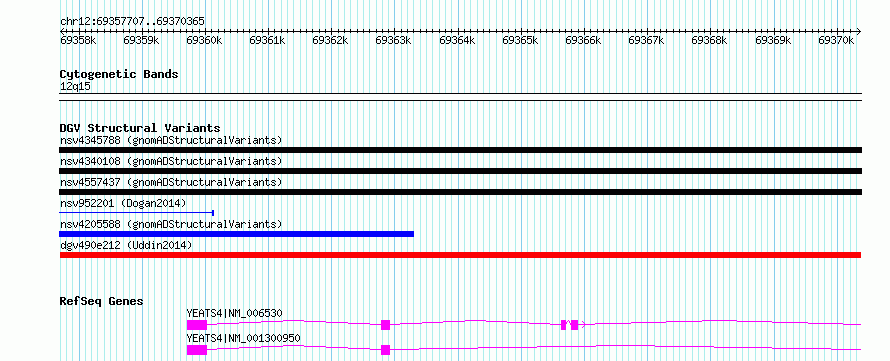
Task: Select the 12q15 cytogenetic band label
Action: (x=75, y=87)
